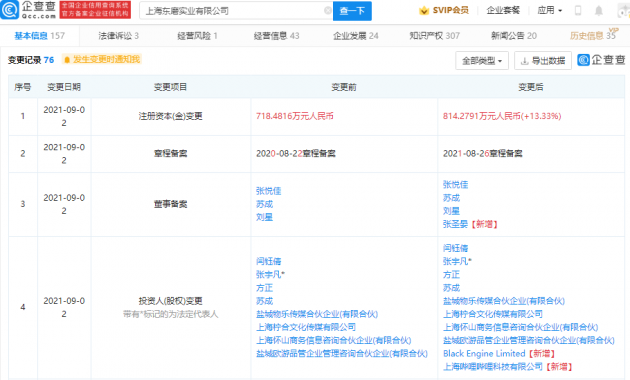
Task: Select 注册资本(金)变更 item cell
Action: point(170,116)
